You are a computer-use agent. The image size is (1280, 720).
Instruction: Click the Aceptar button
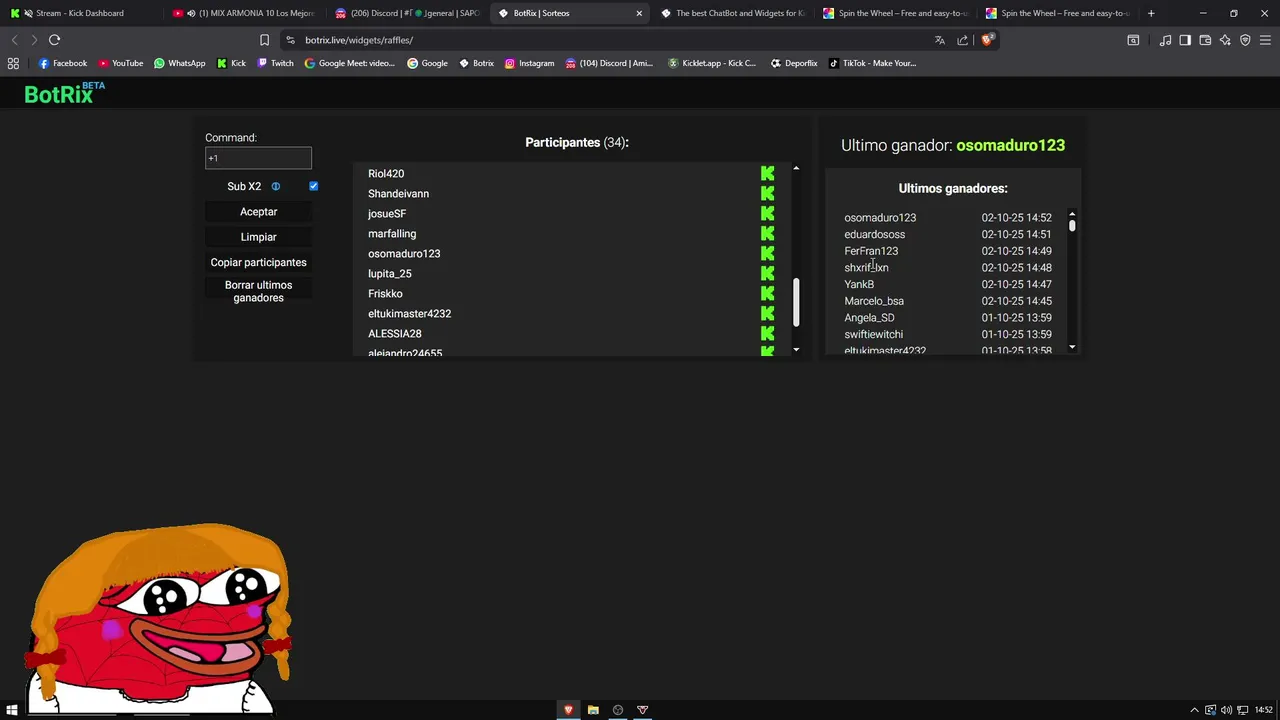coord(258,212)
